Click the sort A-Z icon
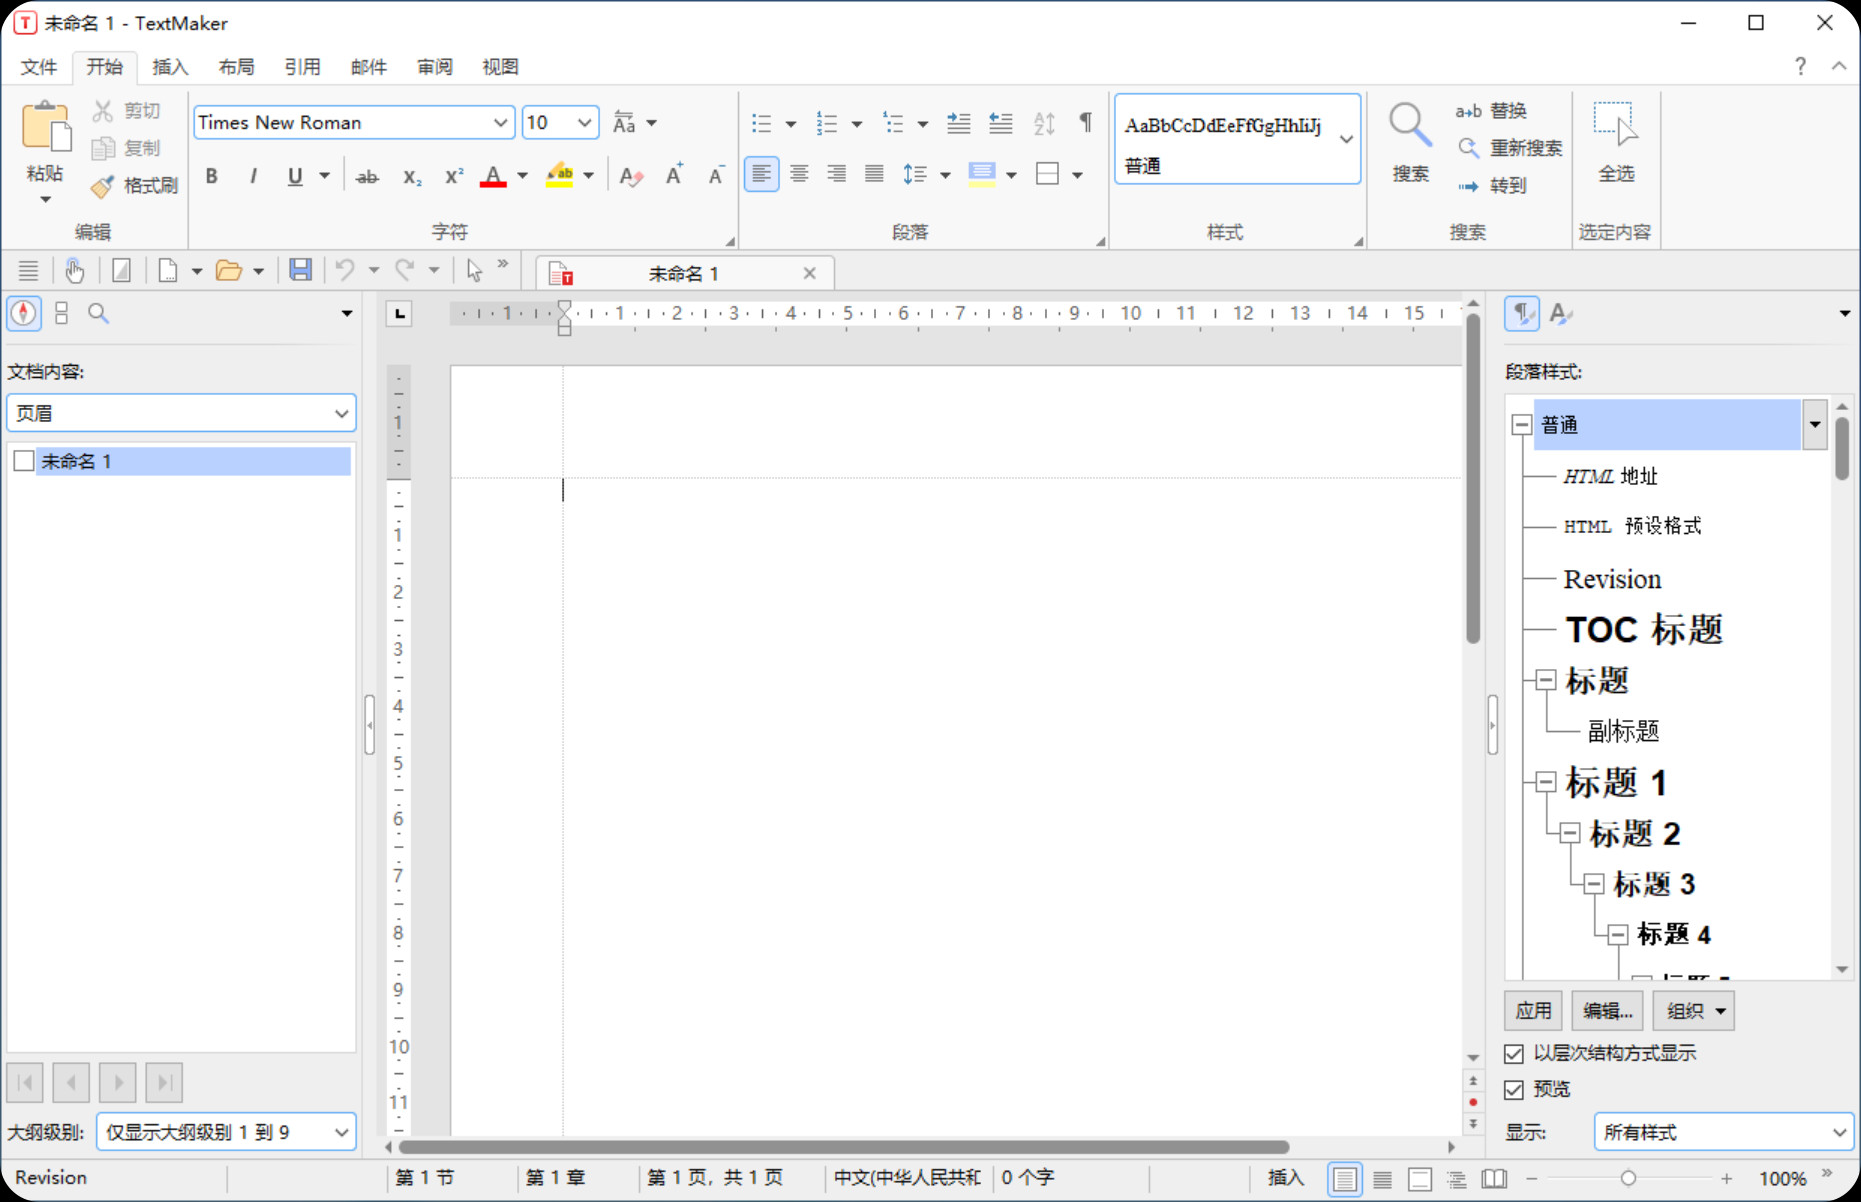 pos(1044,123)
